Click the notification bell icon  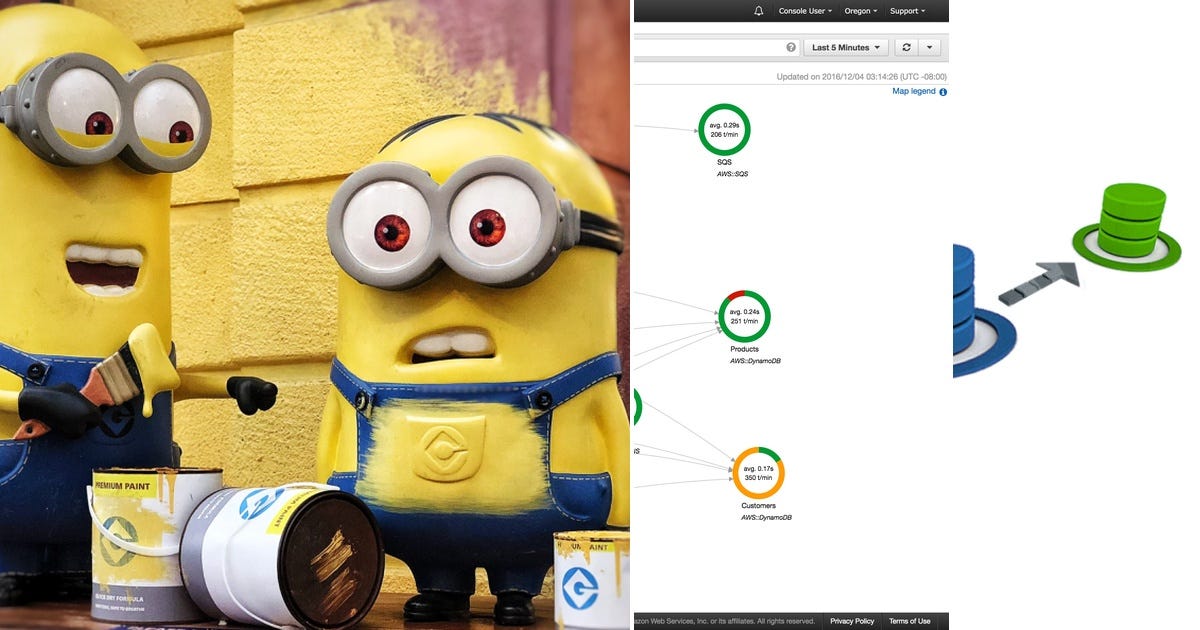(x=757, y=11)
